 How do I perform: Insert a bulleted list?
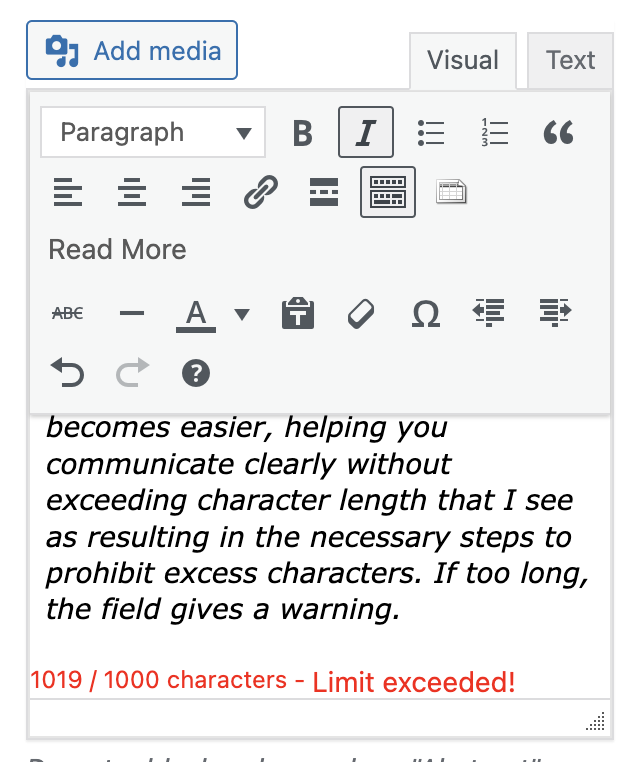(x=431, y=133)
